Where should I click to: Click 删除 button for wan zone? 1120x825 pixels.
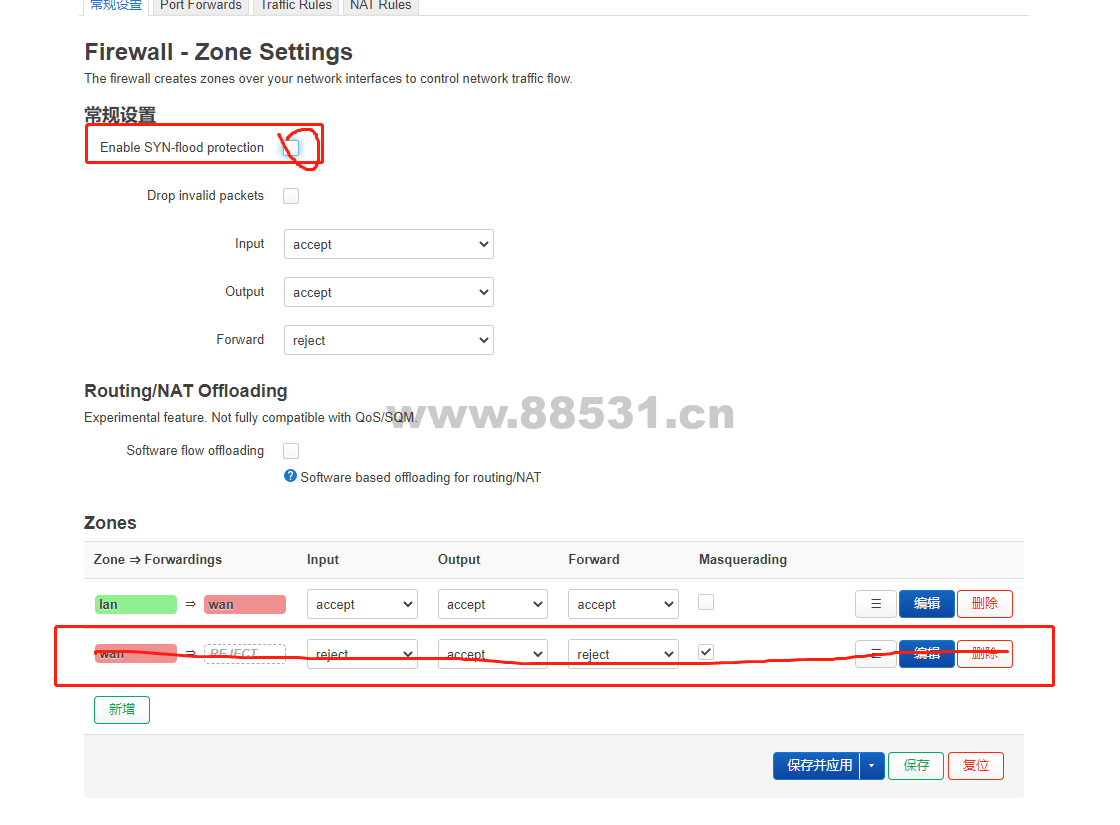tap(985, 654)
